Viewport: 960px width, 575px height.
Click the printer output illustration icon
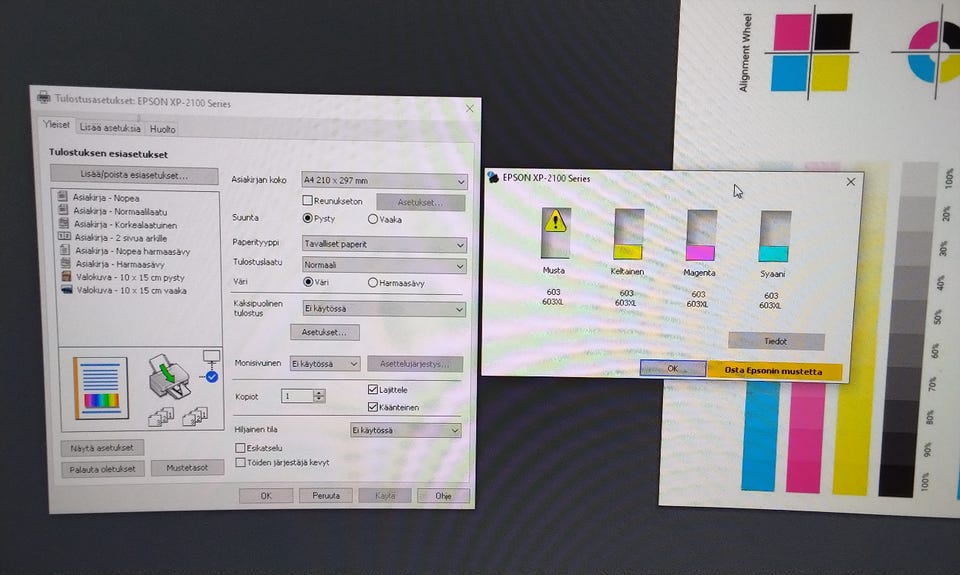click(x=168, y=377)
